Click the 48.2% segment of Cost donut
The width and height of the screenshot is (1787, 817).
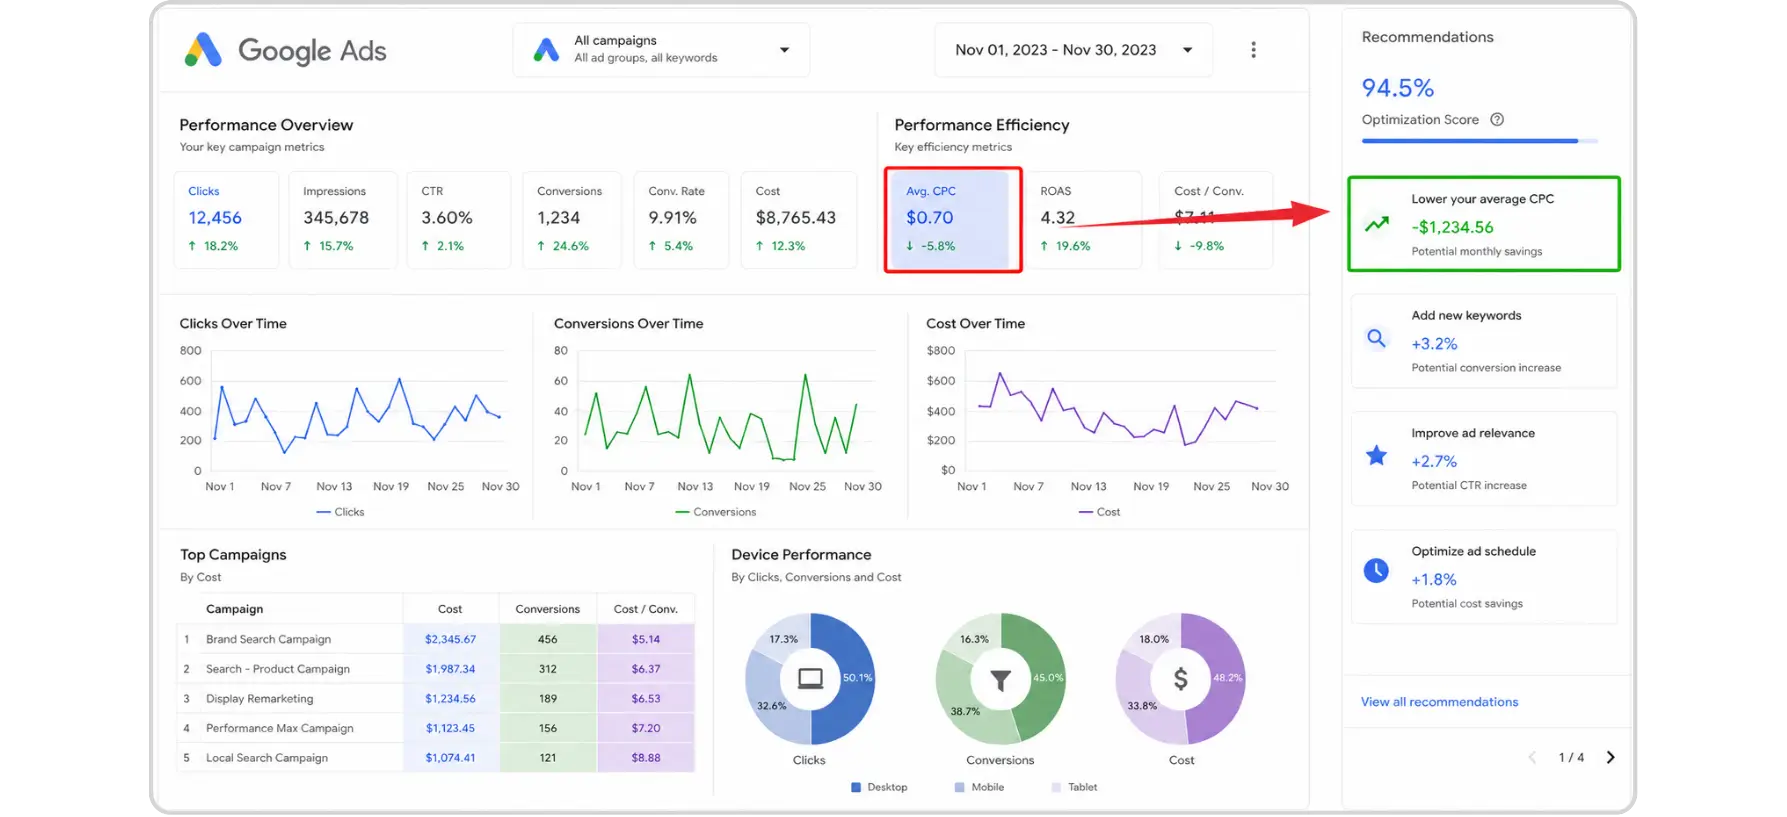point(1226,678)
